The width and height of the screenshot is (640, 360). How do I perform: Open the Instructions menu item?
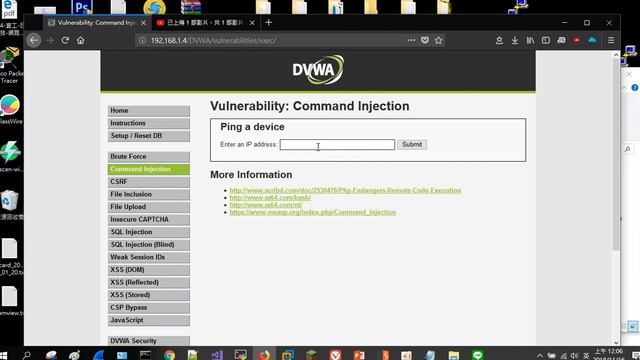pos(149,123)
